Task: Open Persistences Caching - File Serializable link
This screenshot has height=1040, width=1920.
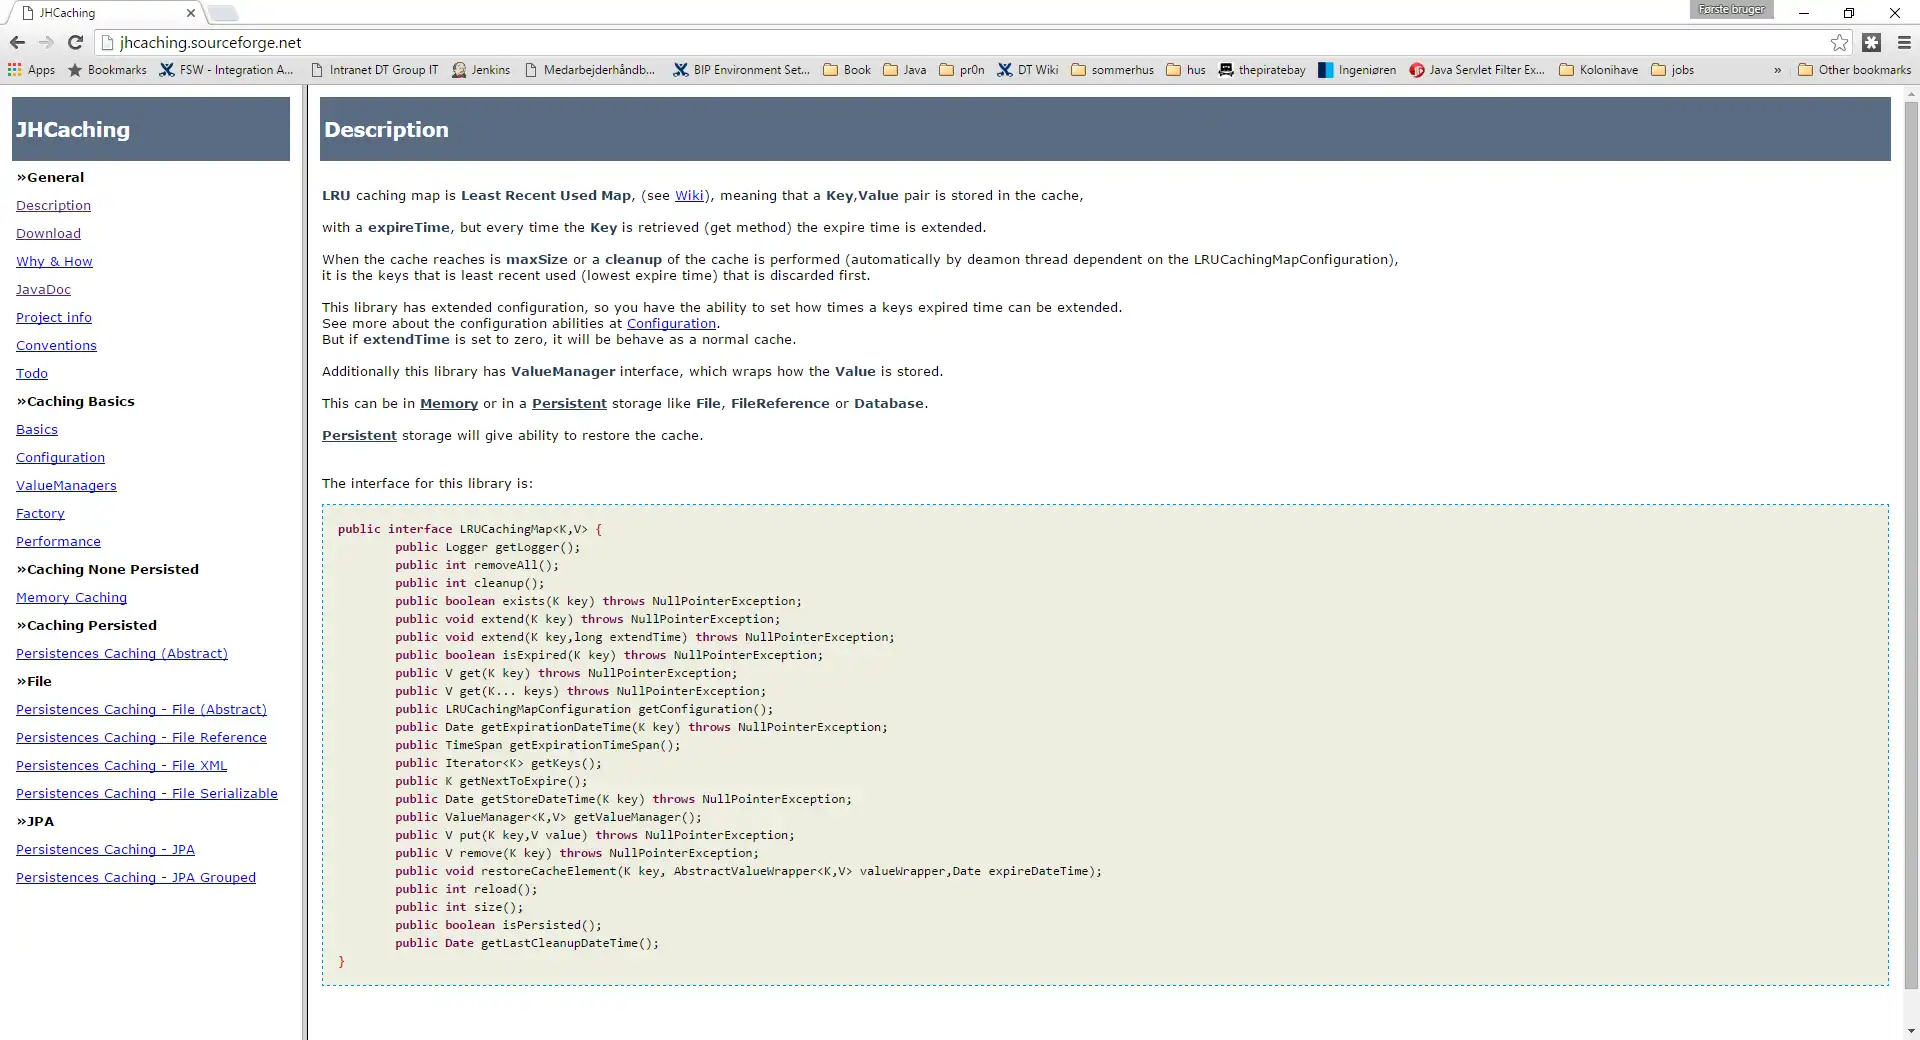Action: point(147,793)
